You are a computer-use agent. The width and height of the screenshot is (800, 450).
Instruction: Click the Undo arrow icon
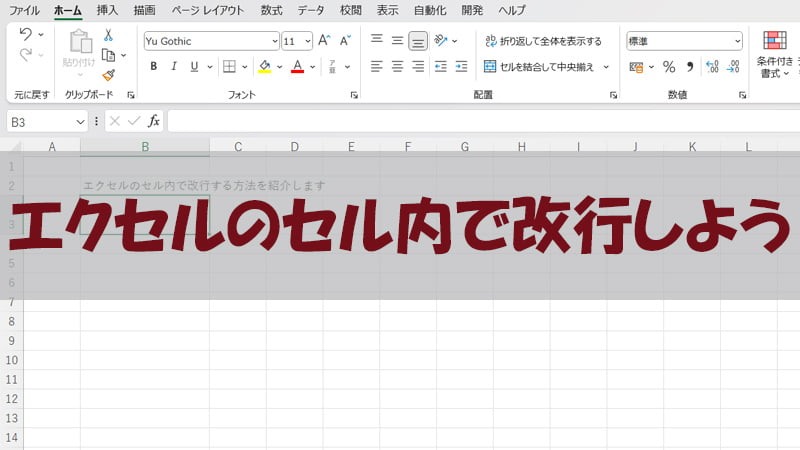(25, 34)
